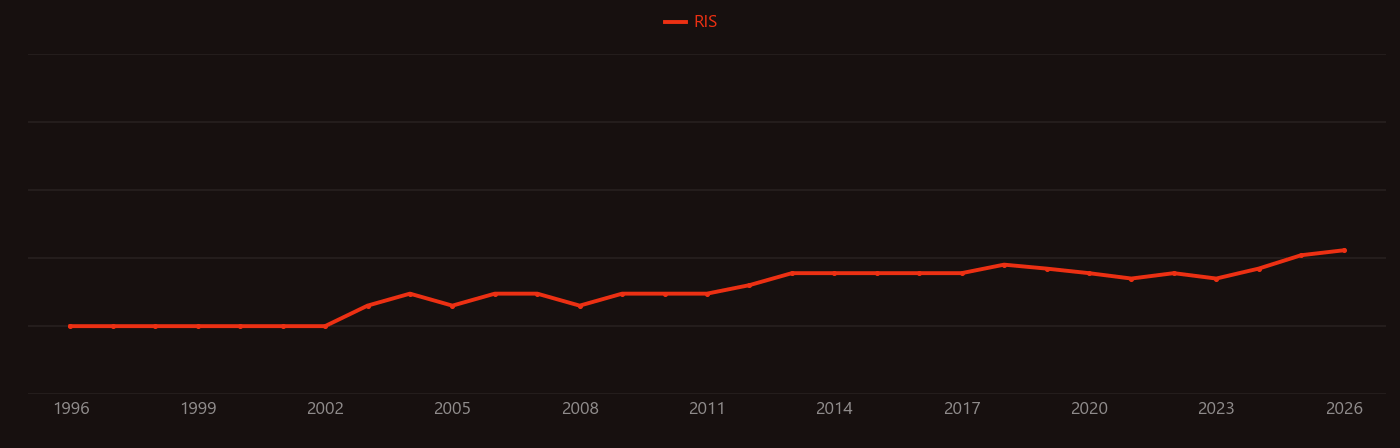The image size is (1400, 448).
Task: Select the RIS data point at 2013
Action: pyautogui.click(x=792, y=273)
